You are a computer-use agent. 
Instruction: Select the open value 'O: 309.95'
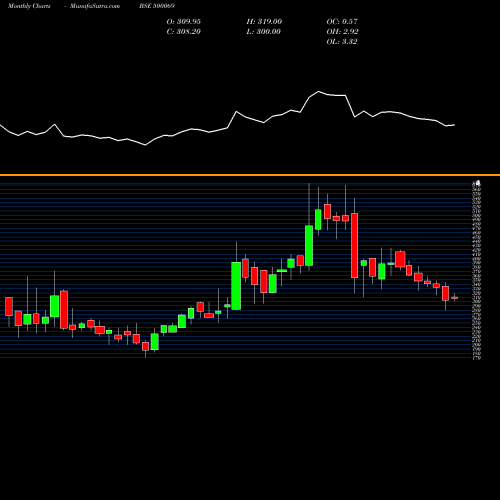184,21
